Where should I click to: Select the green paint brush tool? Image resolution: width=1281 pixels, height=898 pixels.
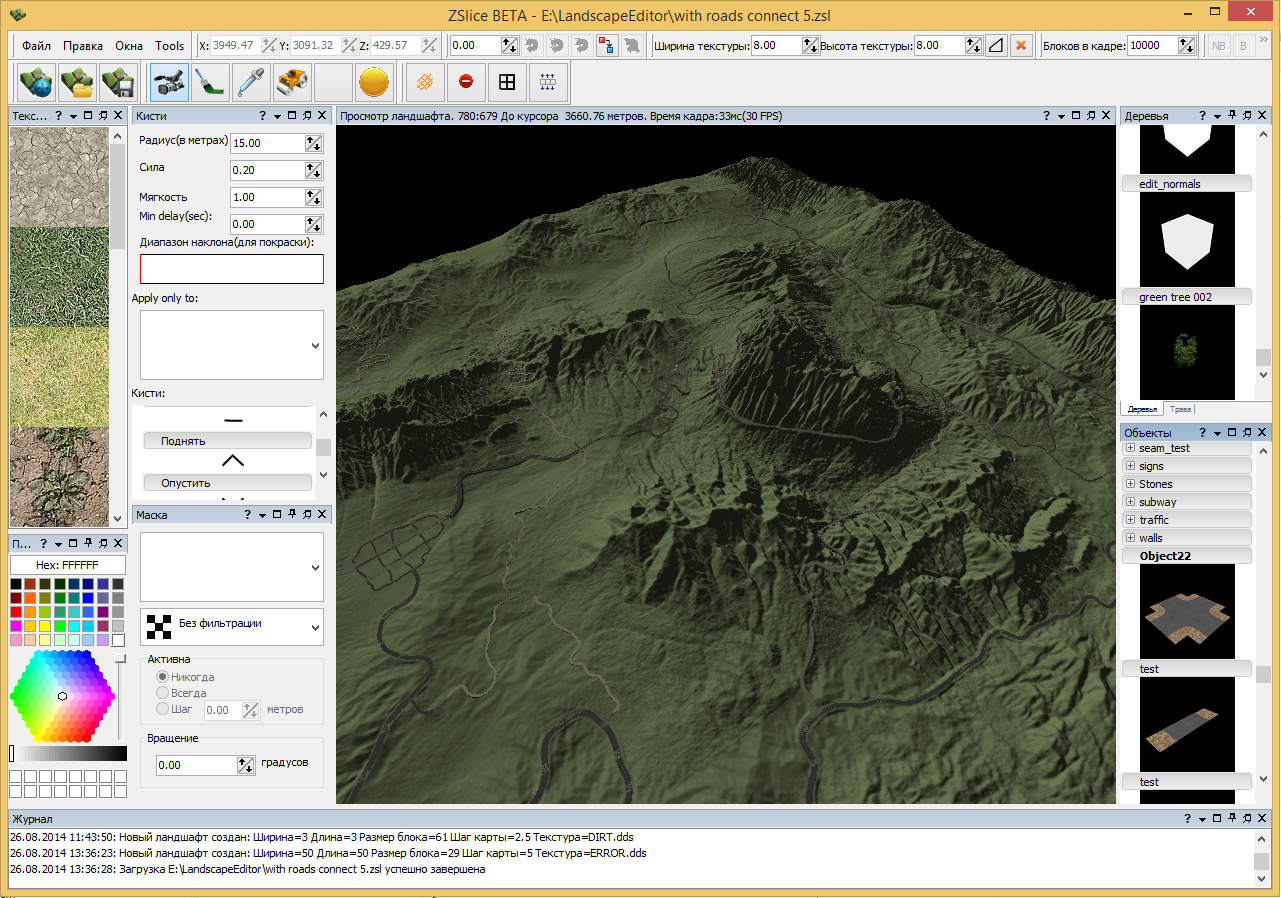pyautogui.click(x=210, y=82)
